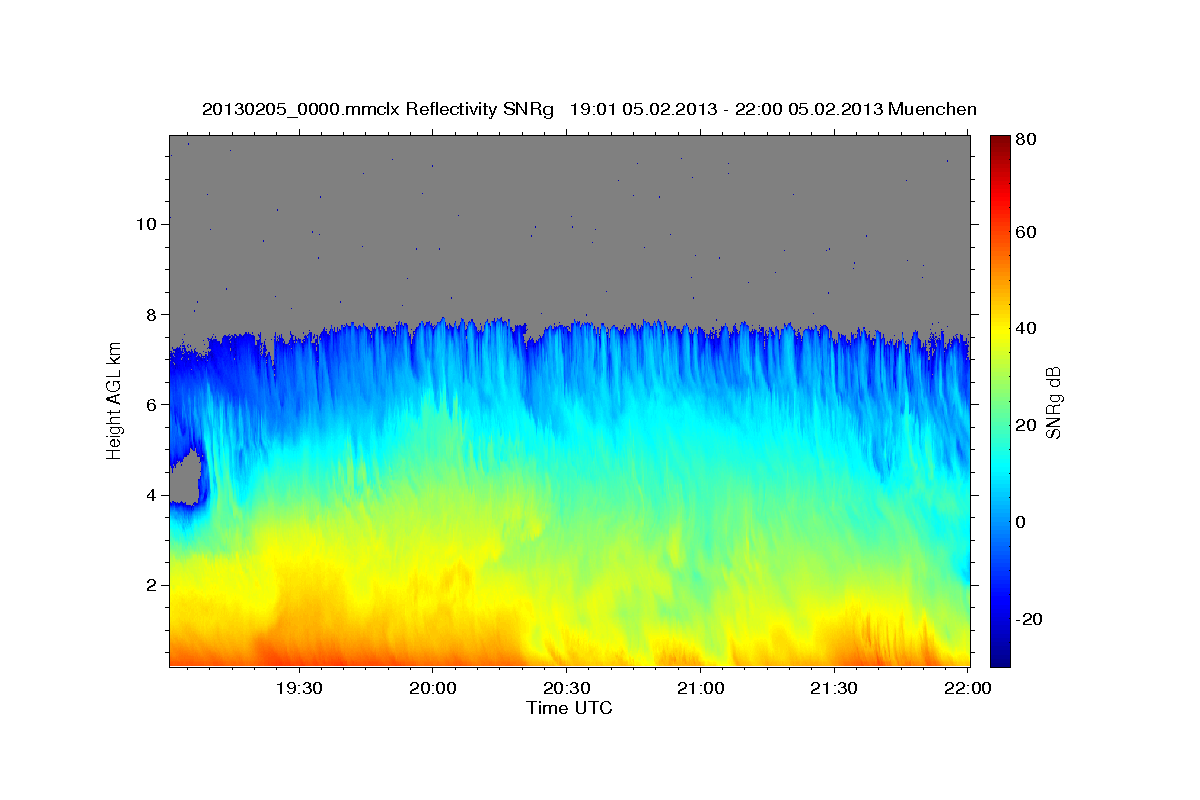Click the dark blue bottom of the colorbar
This screenshot has height=800, width=1200.
pyautogui.click(x=1000, y=658)
